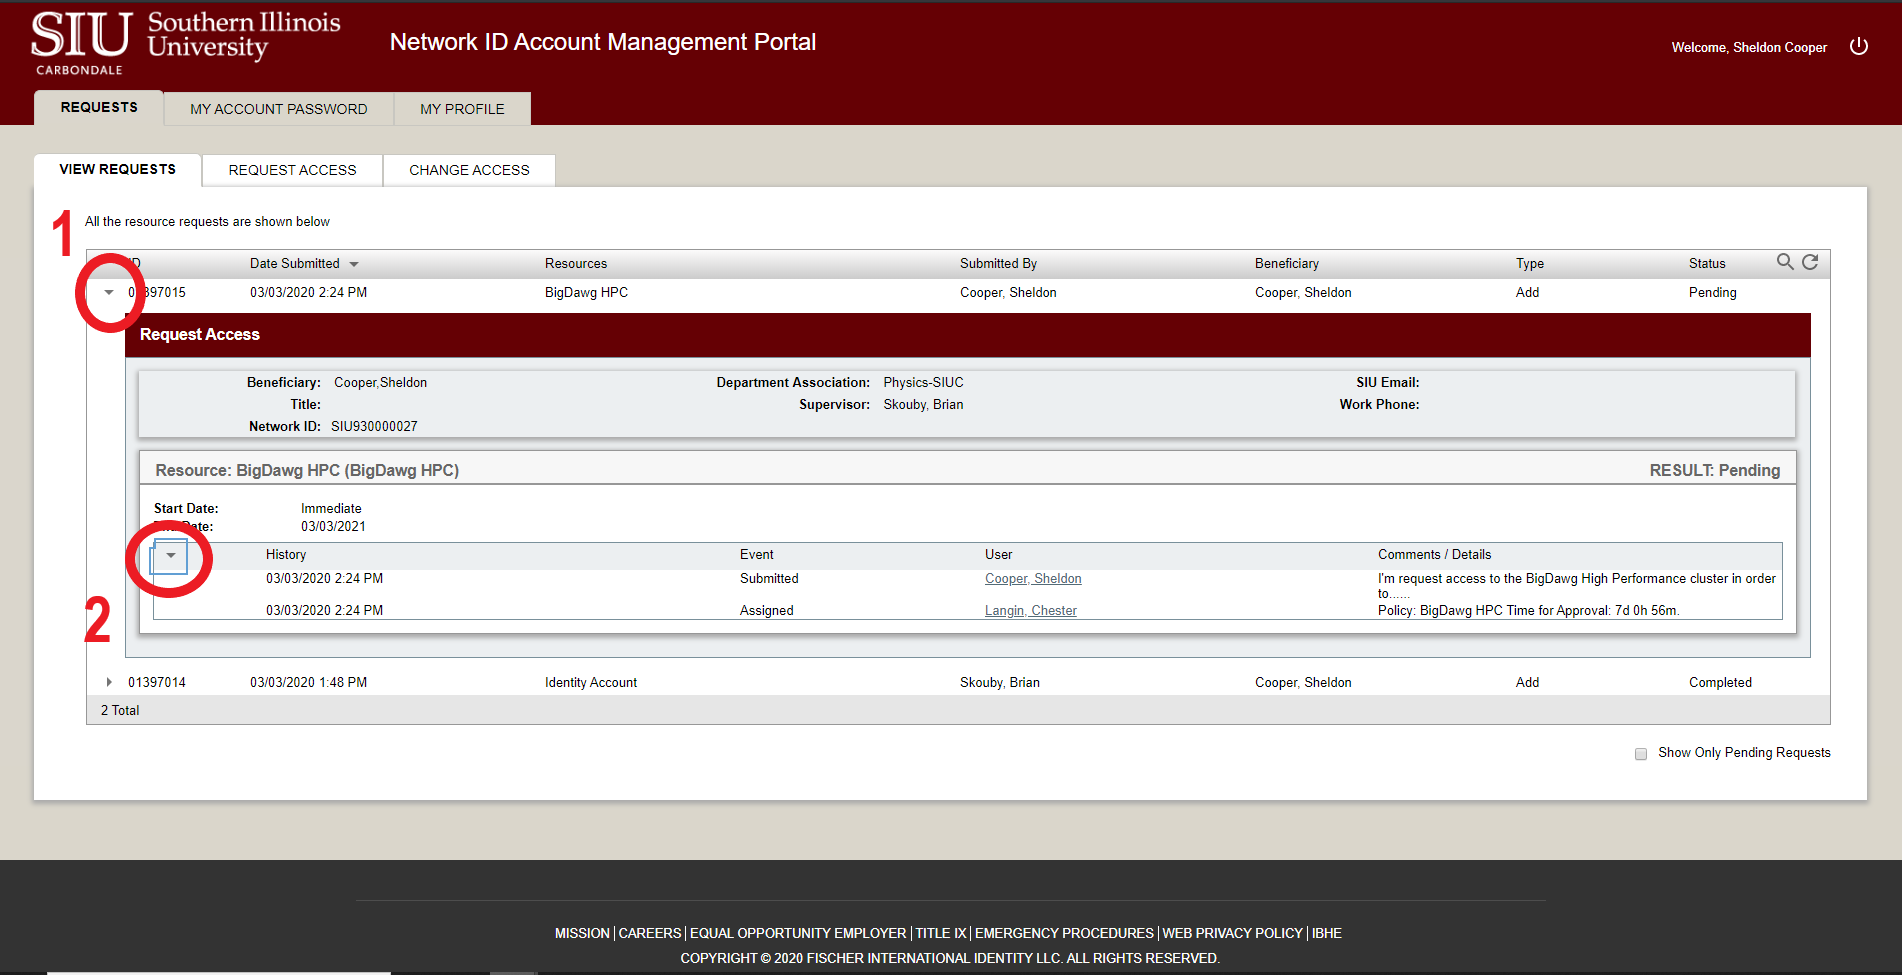Open the Cooper, Sheldon user link
The image size is (1902, 975).
click(1033, 579)
